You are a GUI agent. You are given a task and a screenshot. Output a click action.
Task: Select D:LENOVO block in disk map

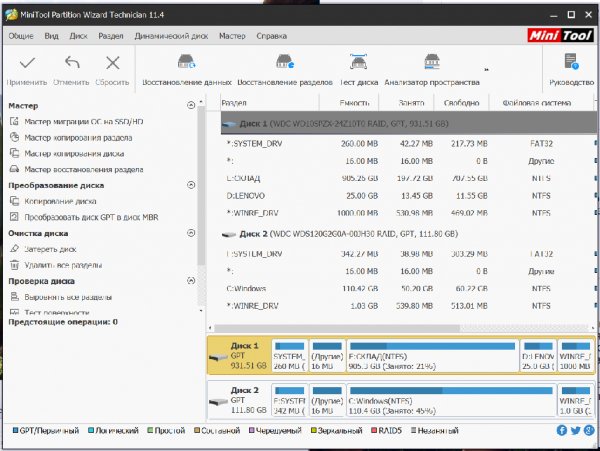click(x=538, y=356)
